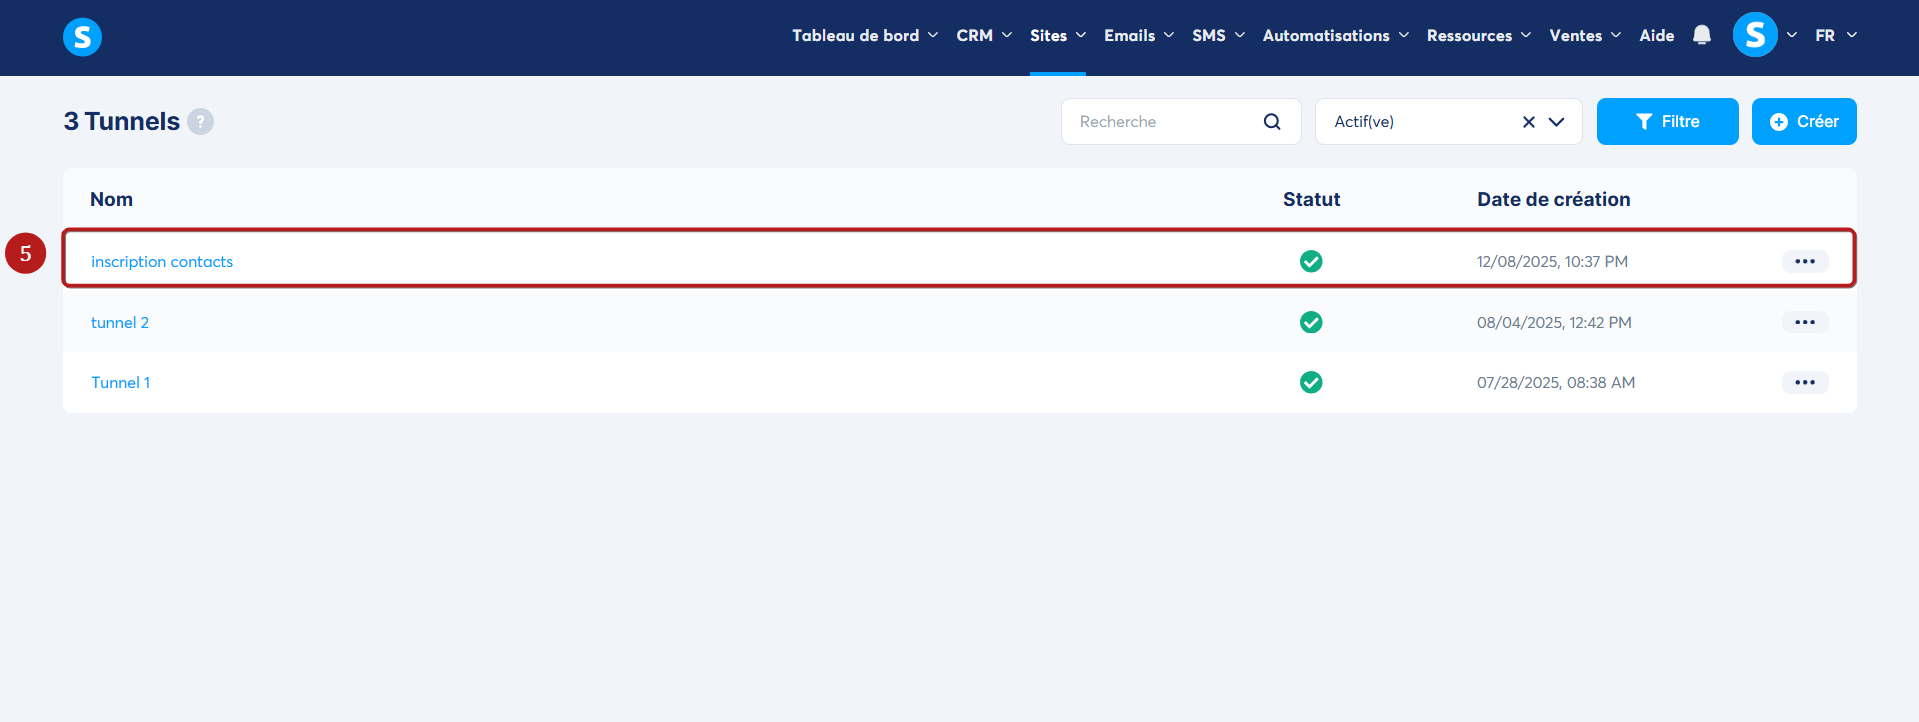
Task: Expand the CRM menu
Action: (x=984, y=35)
